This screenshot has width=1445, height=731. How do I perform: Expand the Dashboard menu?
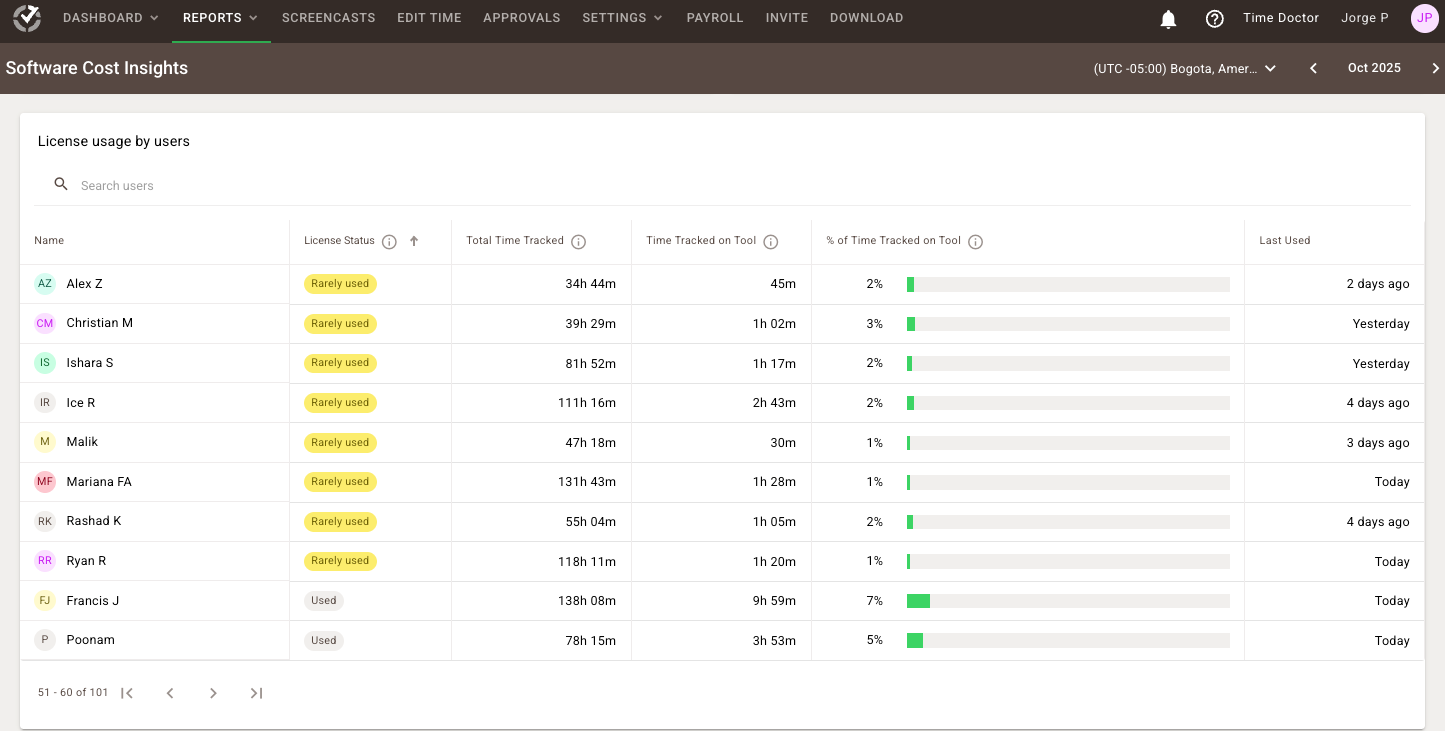[x=110, y=18]
